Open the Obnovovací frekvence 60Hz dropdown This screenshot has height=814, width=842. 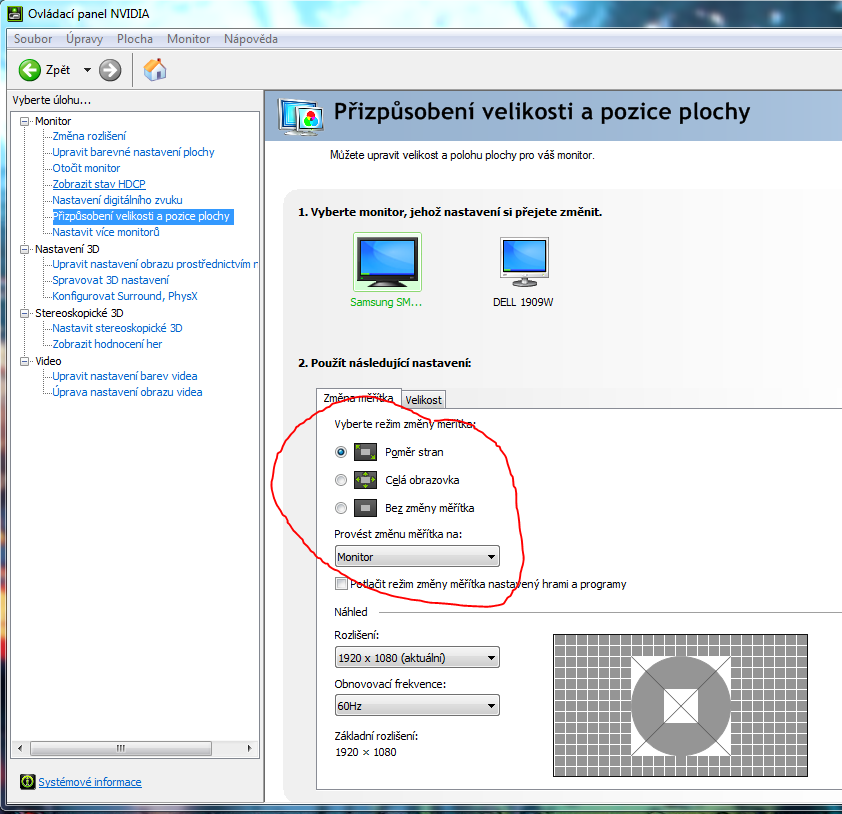[417, 706]
